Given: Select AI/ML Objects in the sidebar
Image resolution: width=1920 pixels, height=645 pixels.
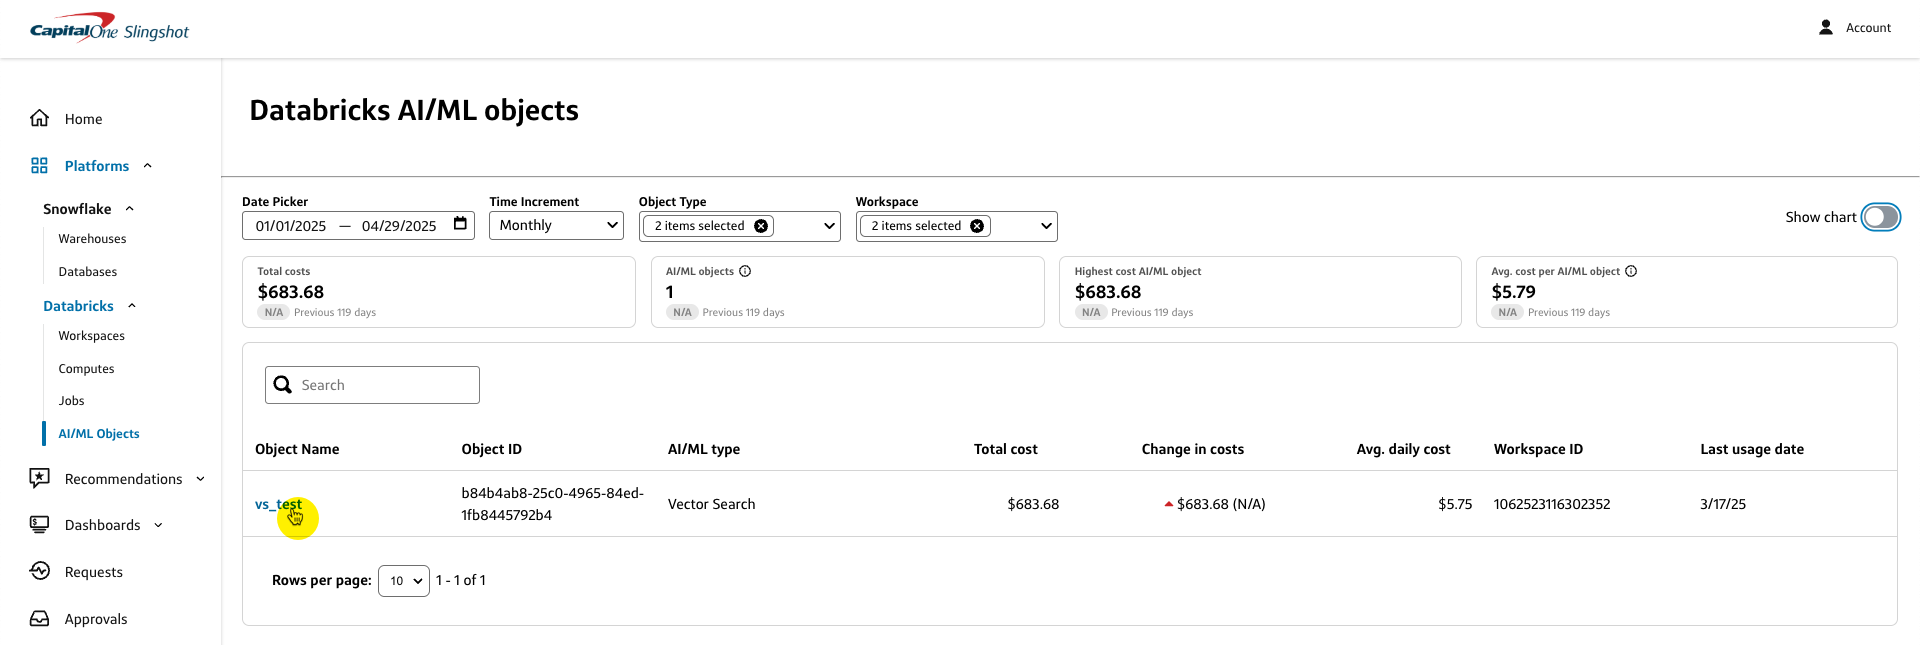Looking at the screenshot, I should 99,434.
